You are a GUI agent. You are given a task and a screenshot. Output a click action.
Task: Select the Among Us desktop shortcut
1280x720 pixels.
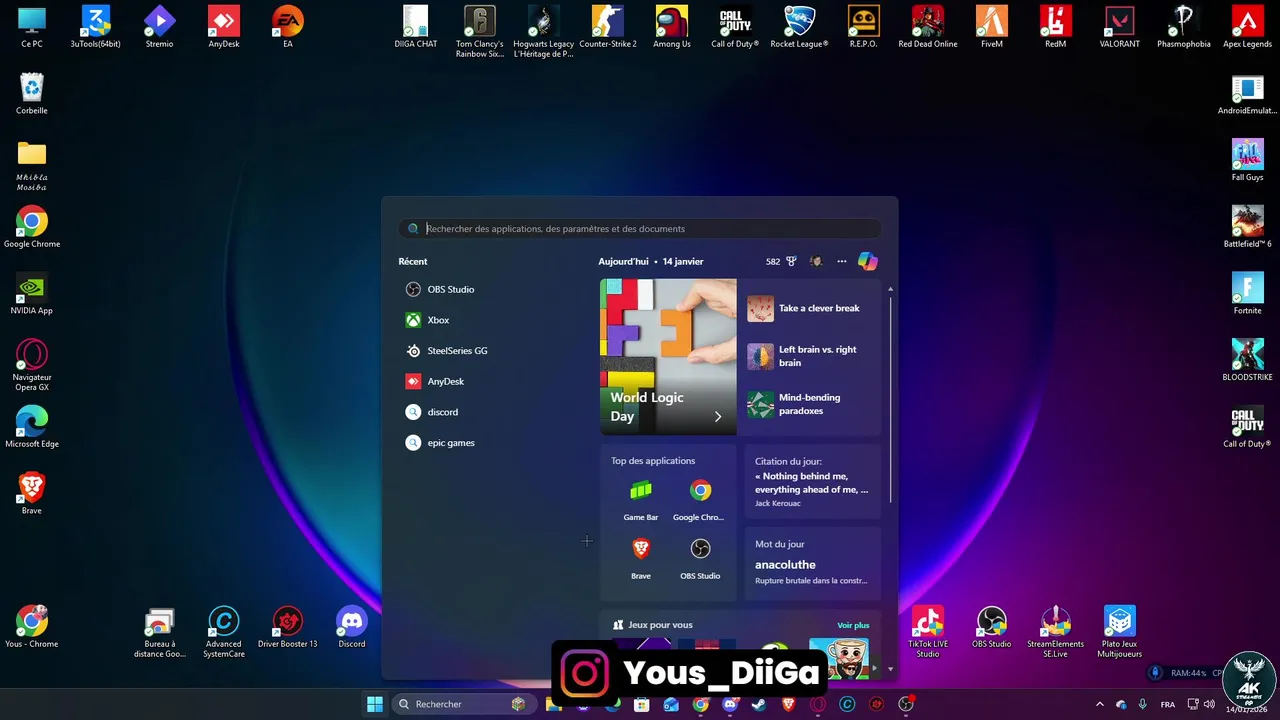coord(672,27)
